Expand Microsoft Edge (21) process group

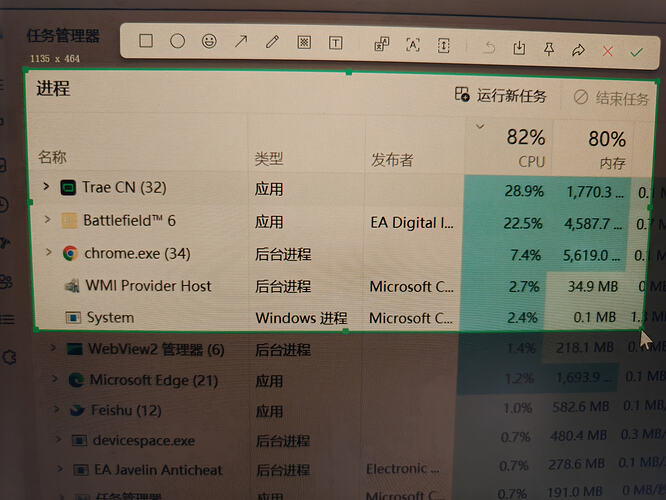54,378
